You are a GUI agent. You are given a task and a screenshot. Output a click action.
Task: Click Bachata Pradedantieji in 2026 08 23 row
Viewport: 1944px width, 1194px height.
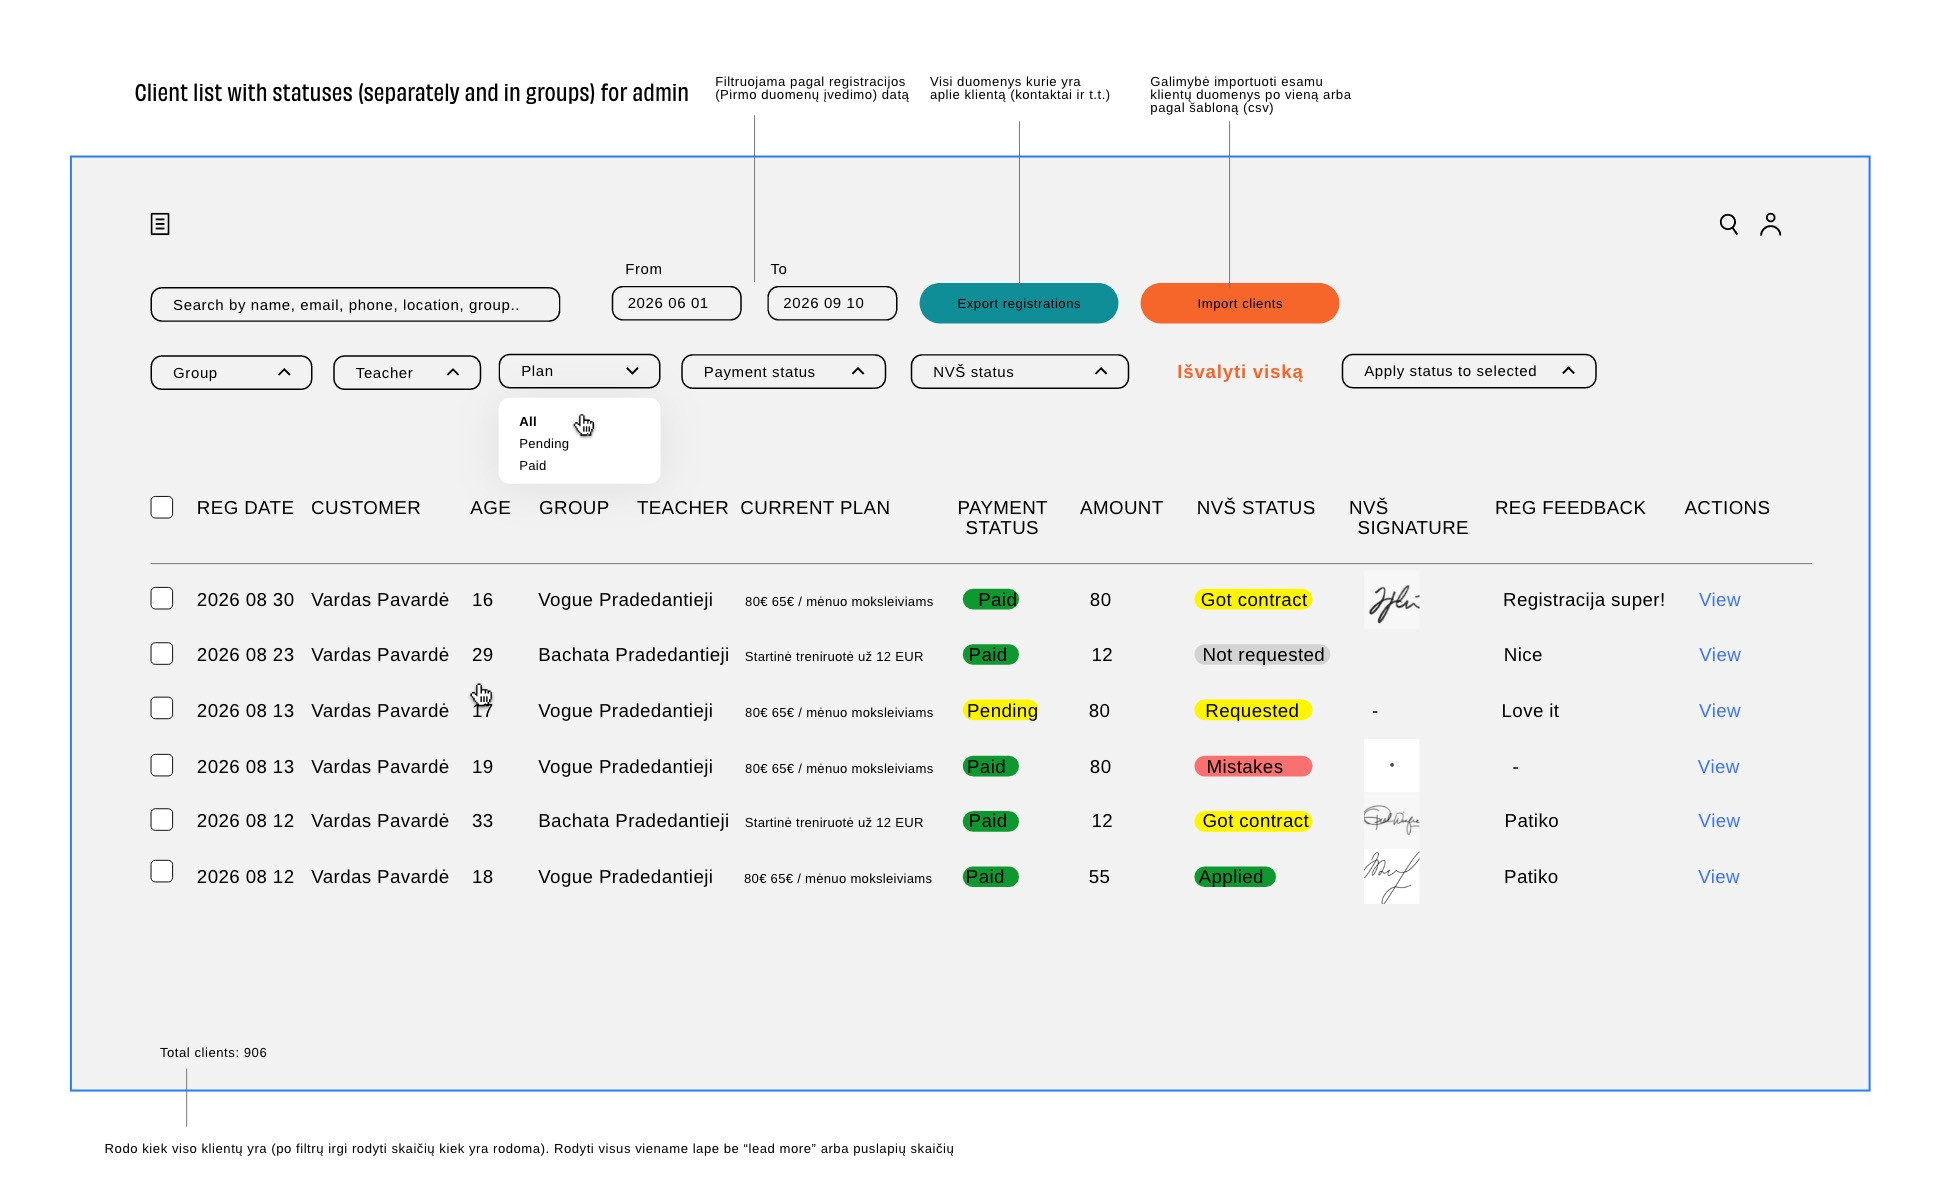(633, 655)
